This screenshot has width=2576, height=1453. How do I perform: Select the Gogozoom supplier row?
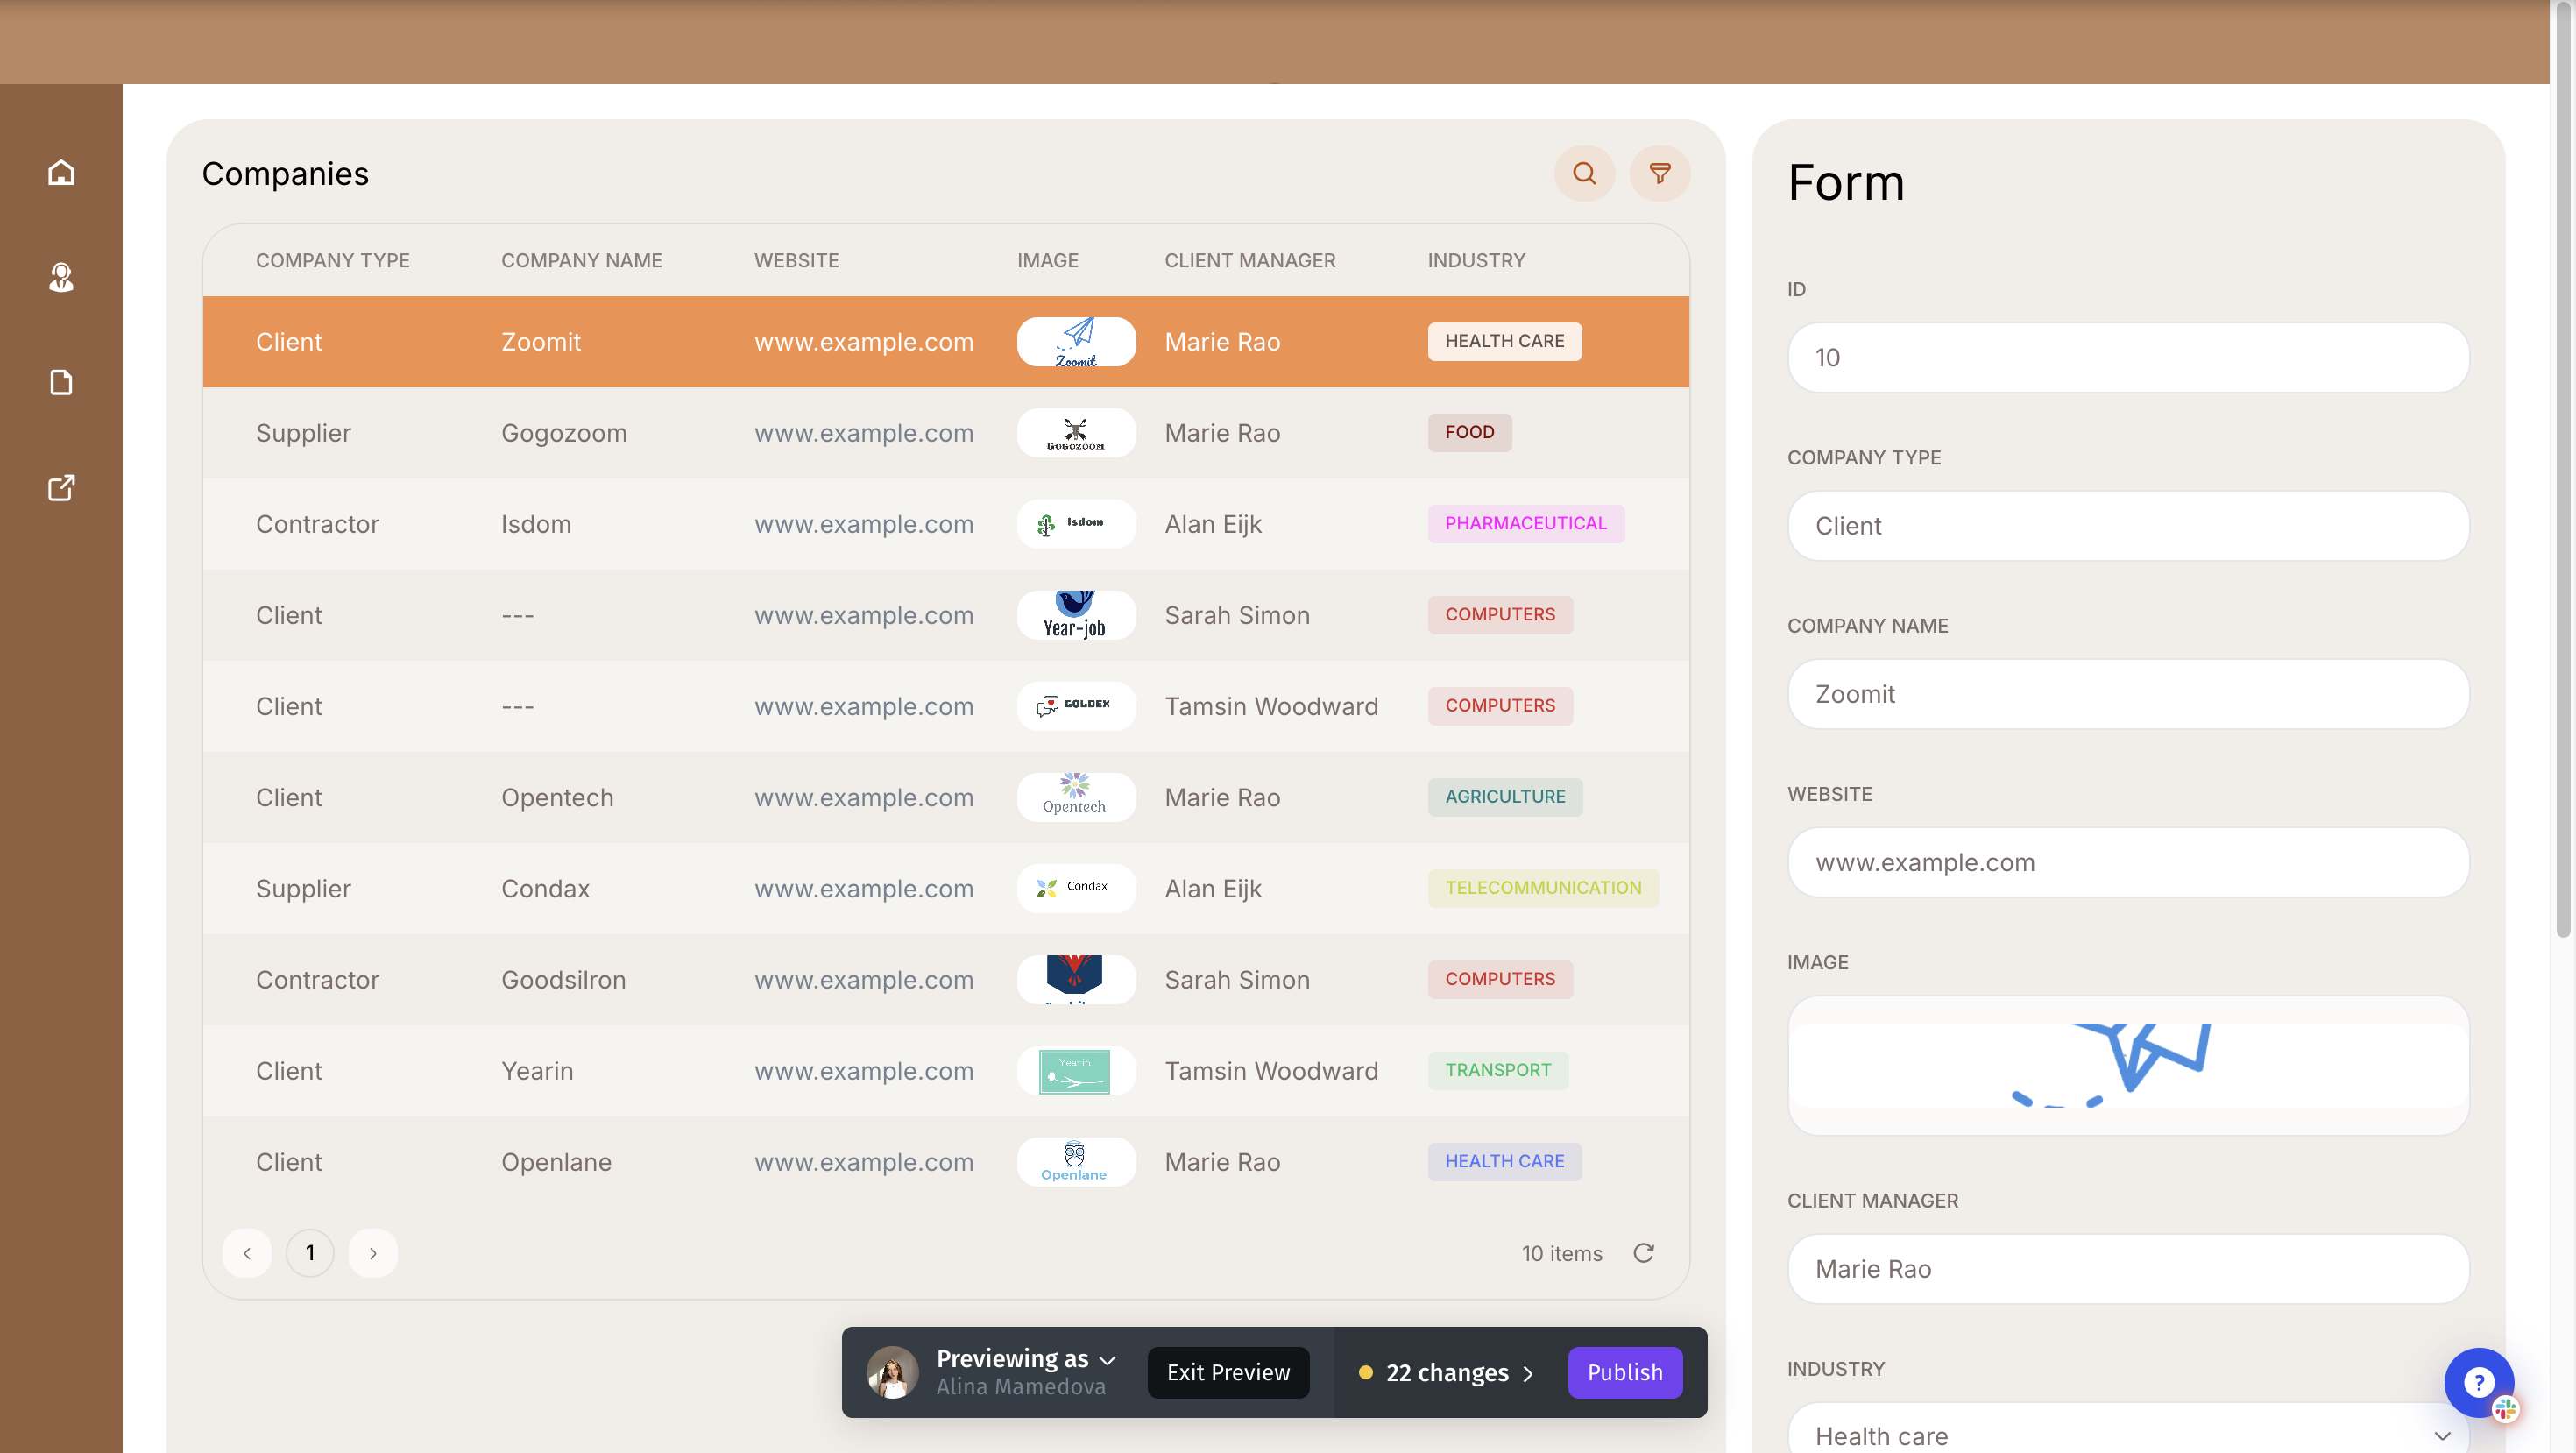563,433
